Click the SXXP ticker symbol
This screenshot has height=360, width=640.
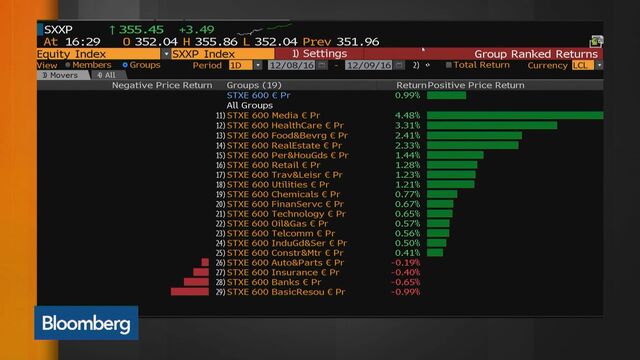[58, 30]
